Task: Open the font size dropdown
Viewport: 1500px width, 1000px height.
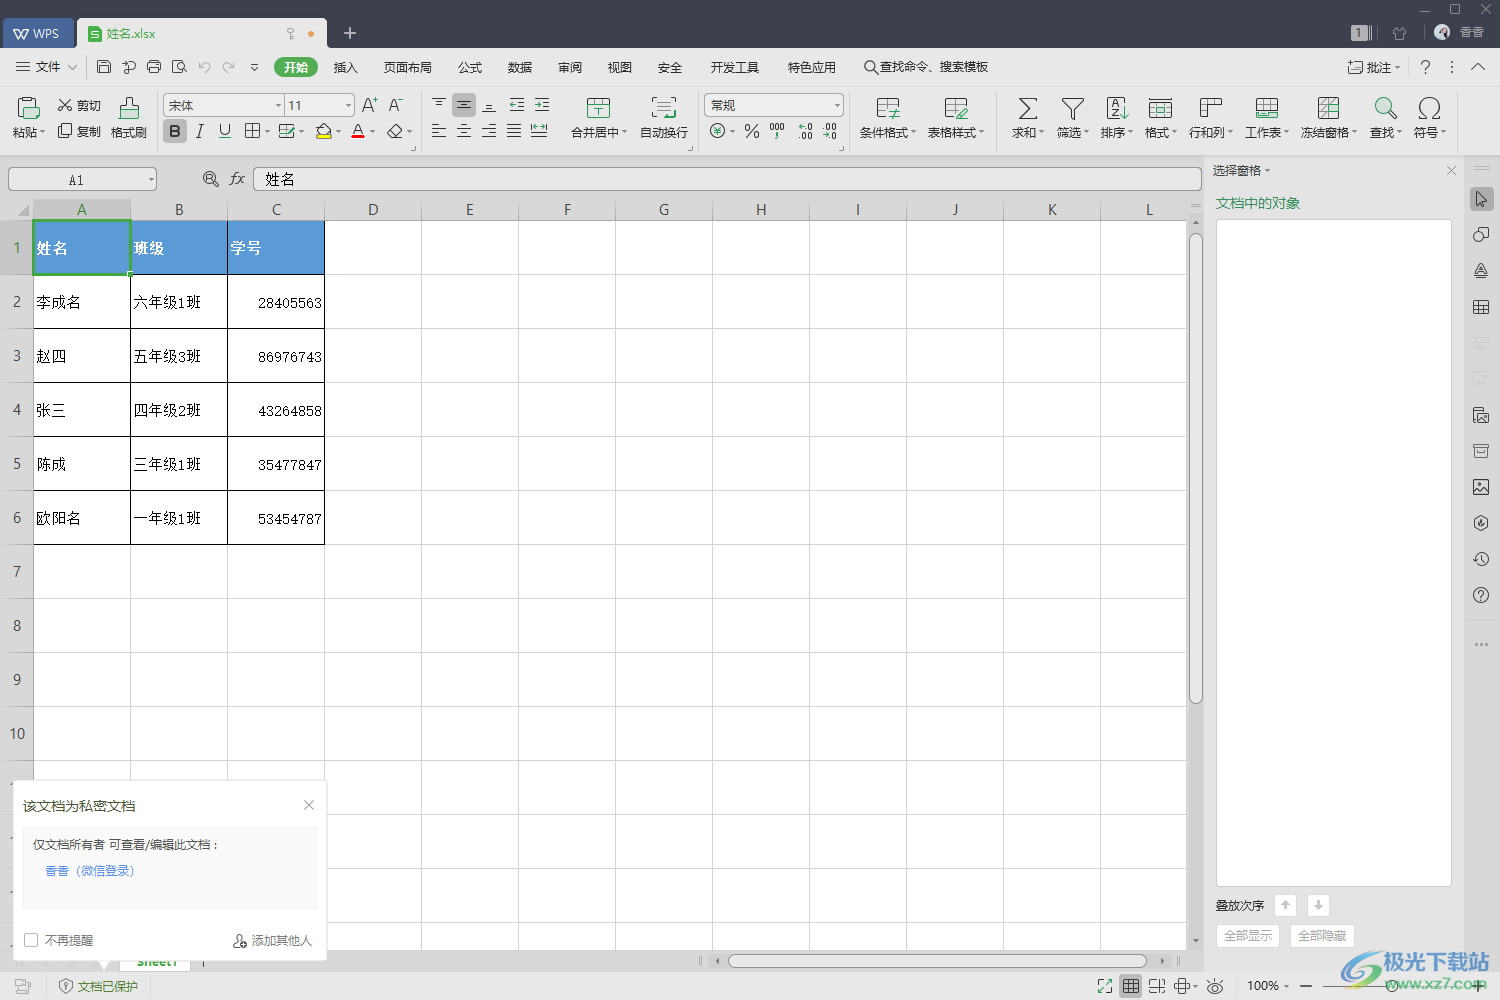Action: pos(348,106)
